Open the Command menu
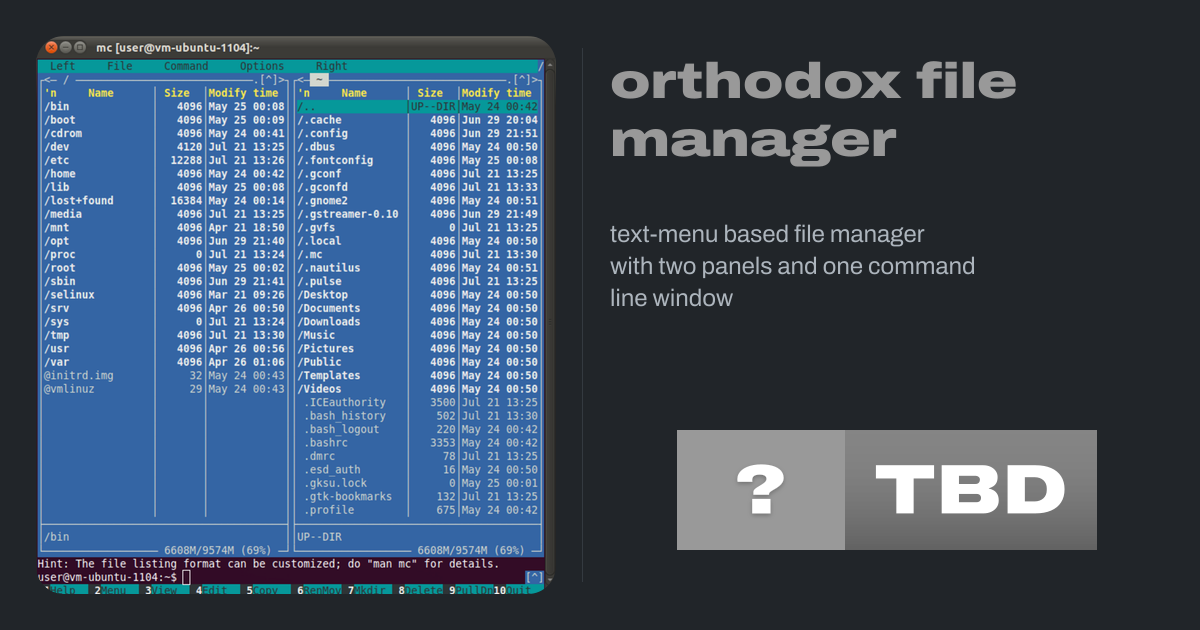Image resolution: width=1200 pixels, height=630 pixels. [x=186, y=66]
